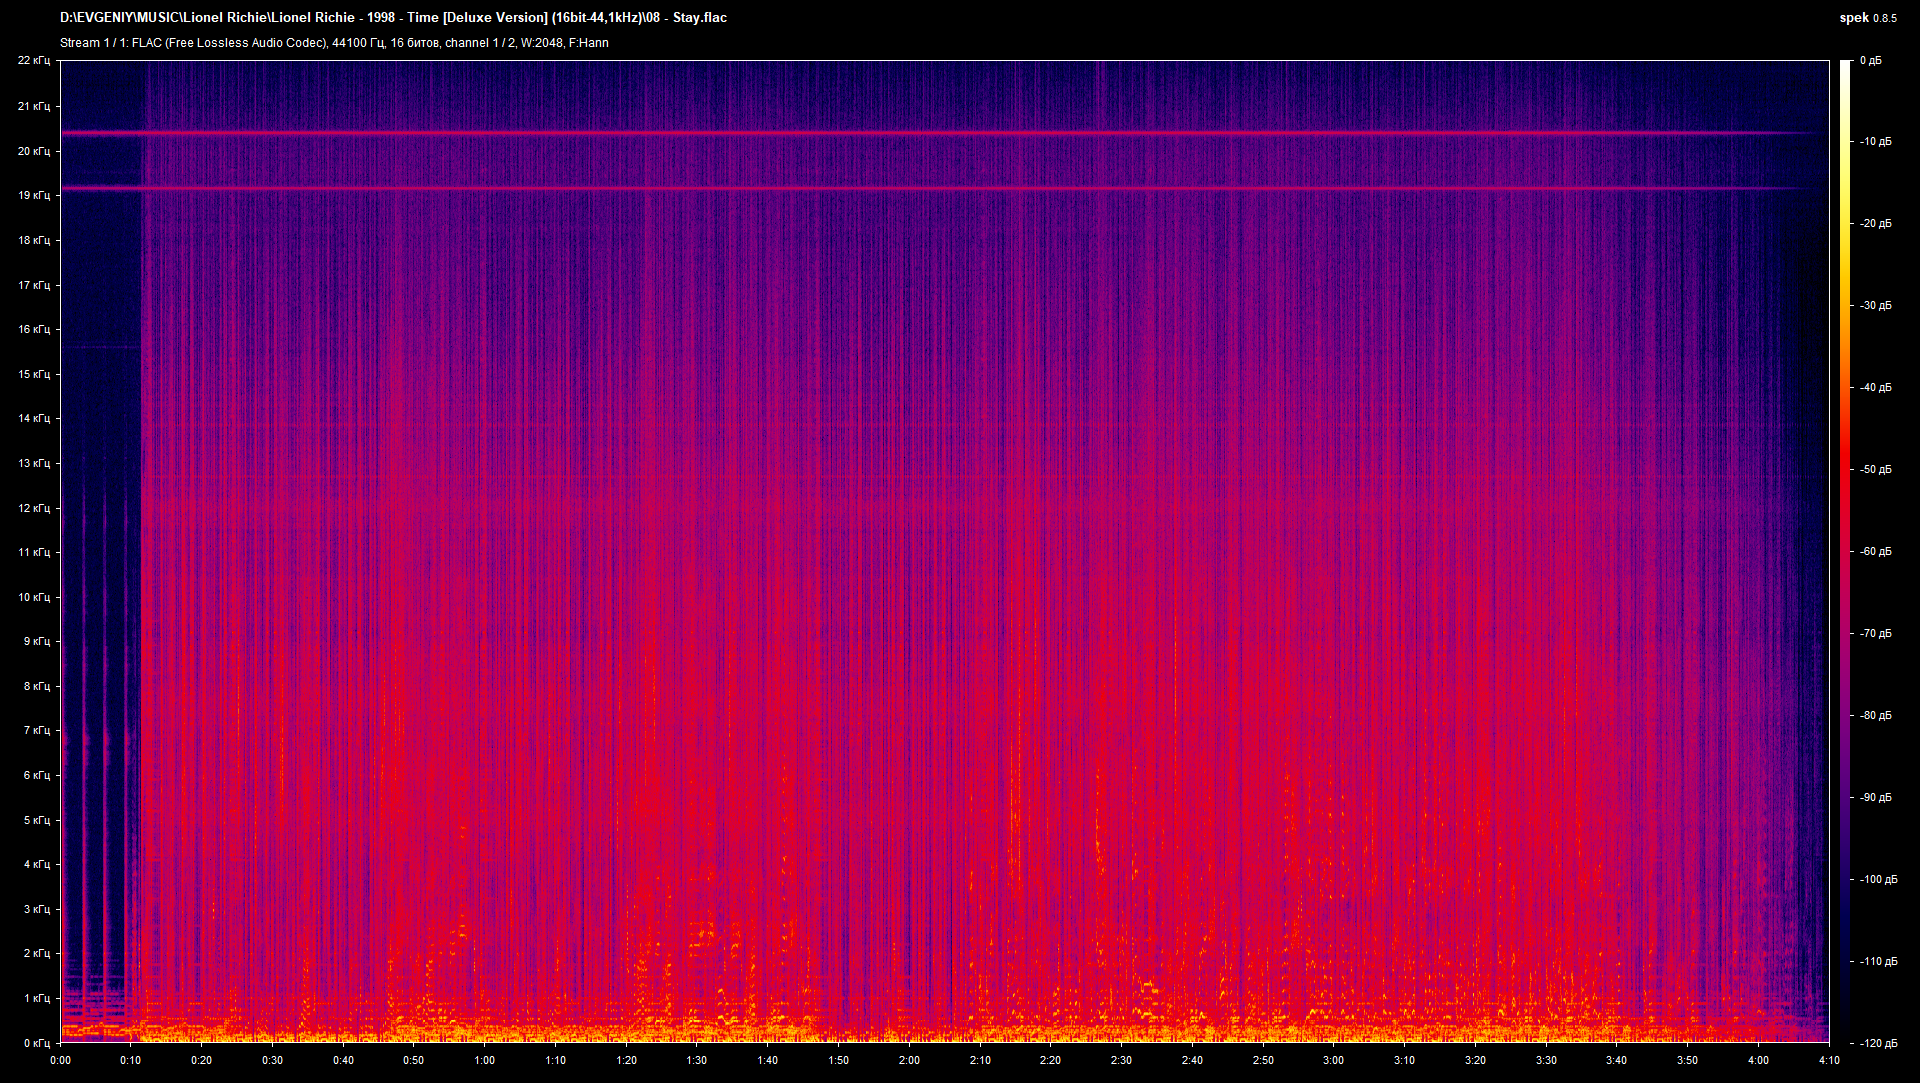This screenshot has height=1083, width=1920.
Task: Click the 0 кГц frequency axis label
Action: click(36, 1043)
